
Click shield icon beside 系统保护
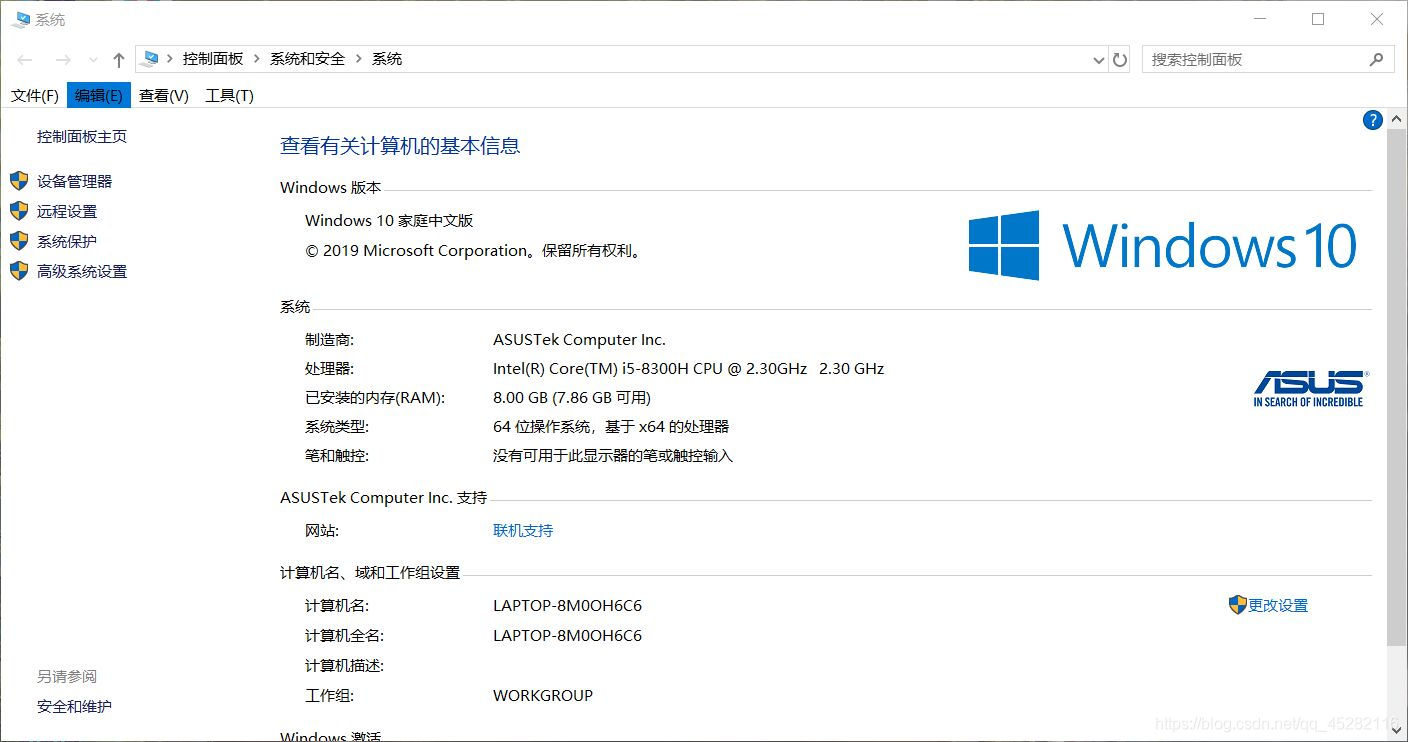(x=19, y=241)
